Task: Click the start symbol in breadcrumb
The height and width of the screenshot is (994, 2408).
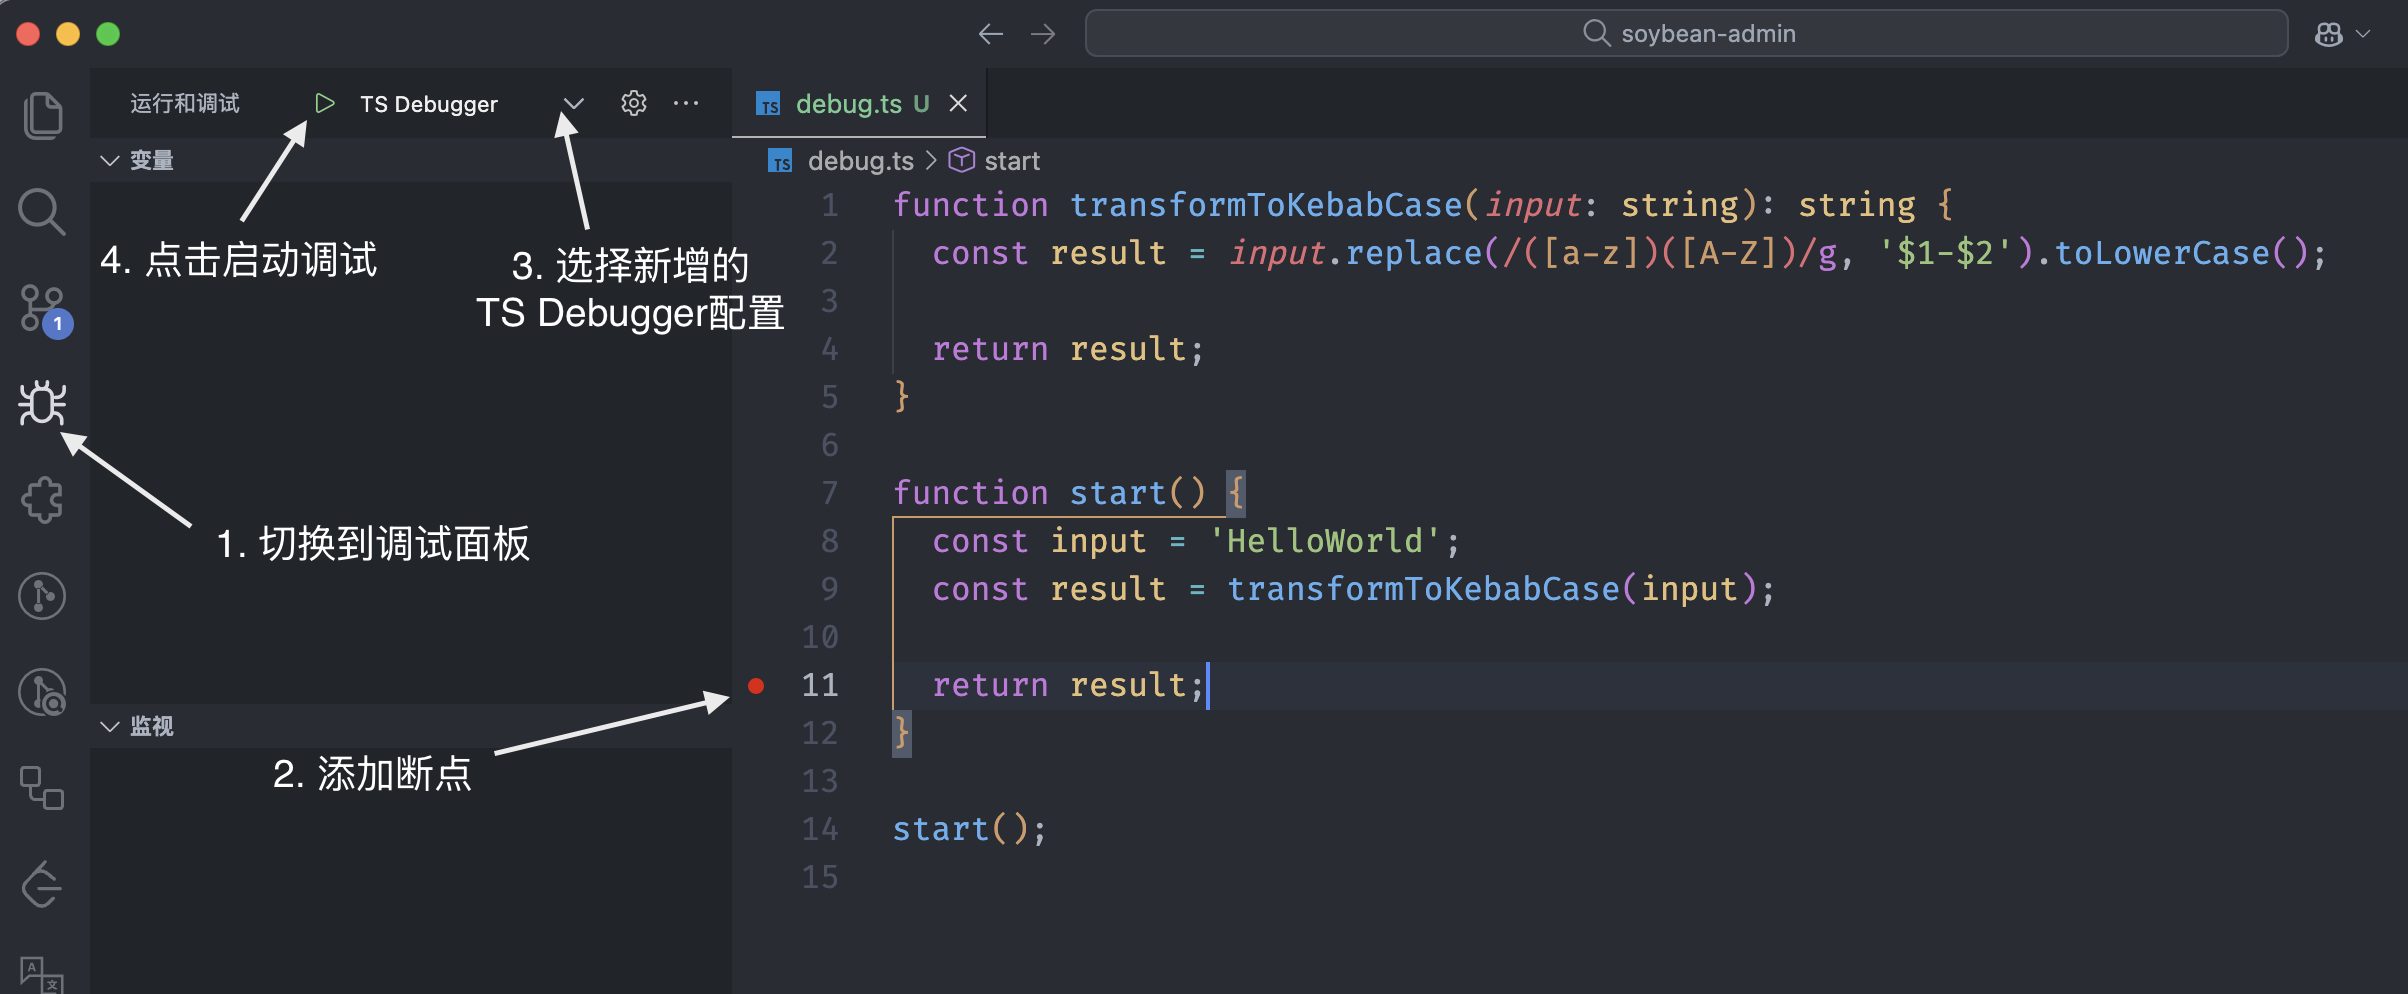Action: pyautogui.click(x=1011, y=161)
